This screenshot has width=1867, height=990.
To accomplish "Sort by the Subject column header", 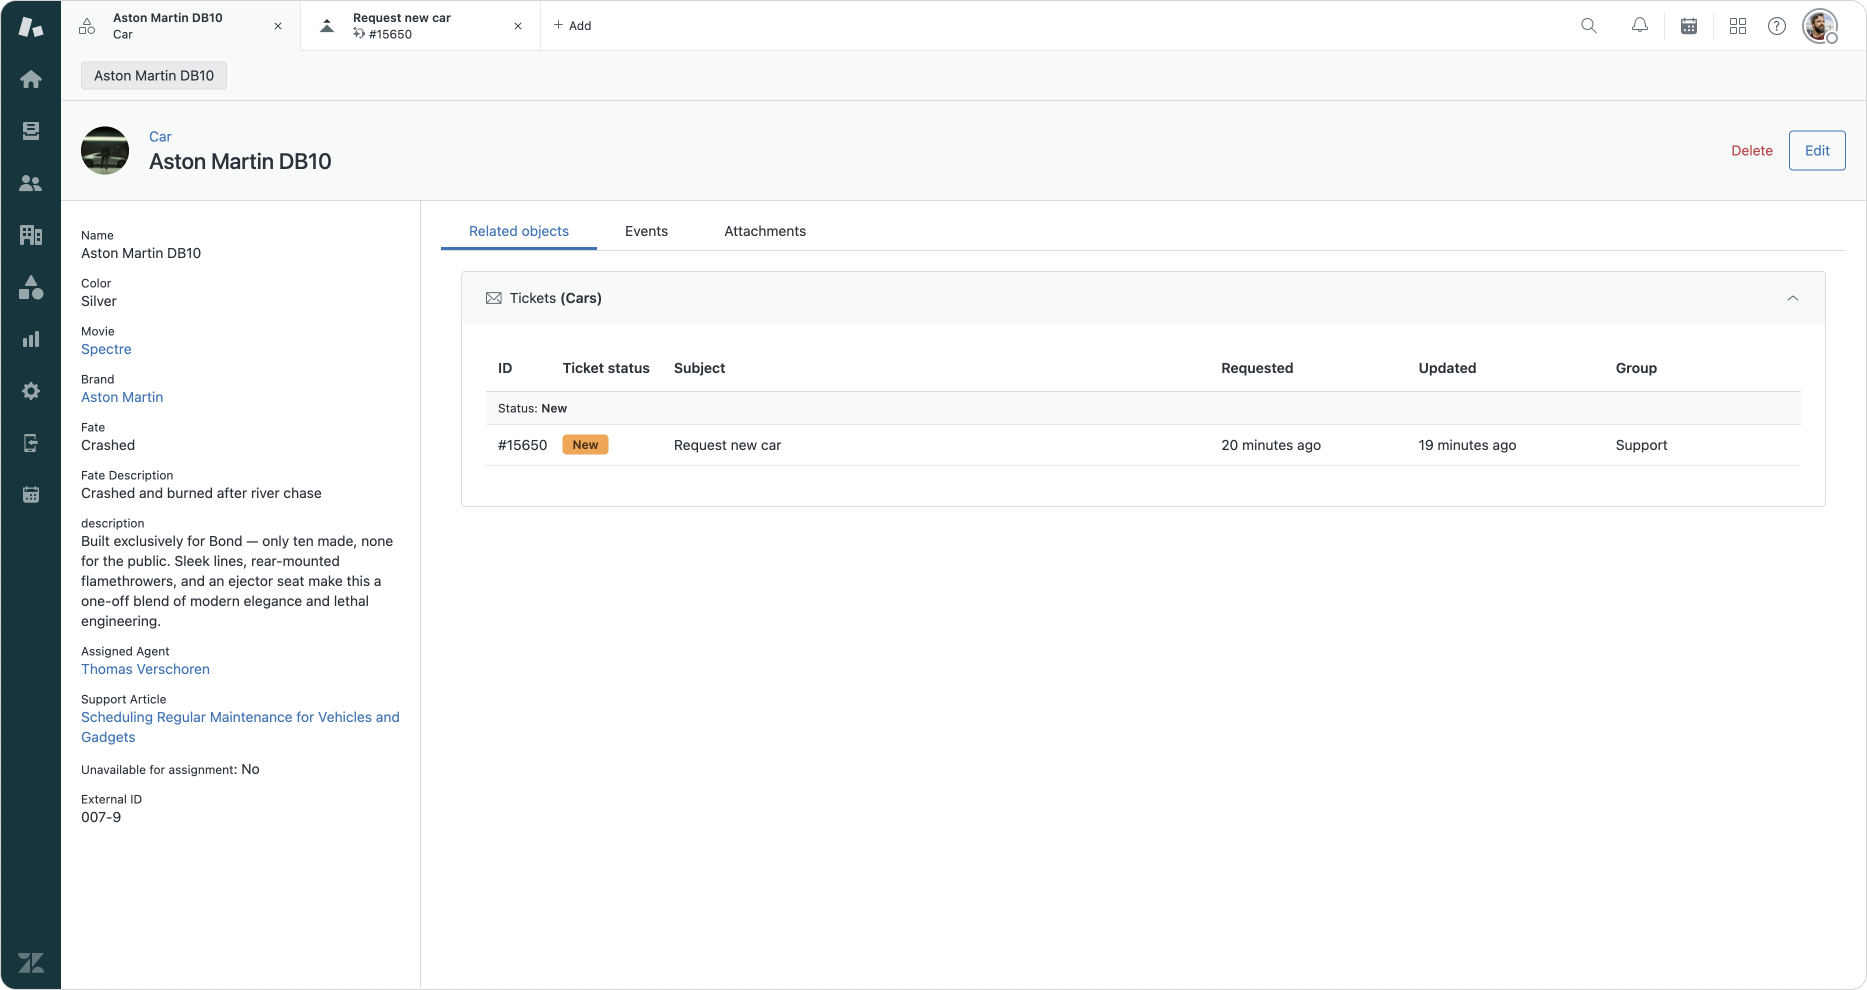I will click(x=699, y=368).
